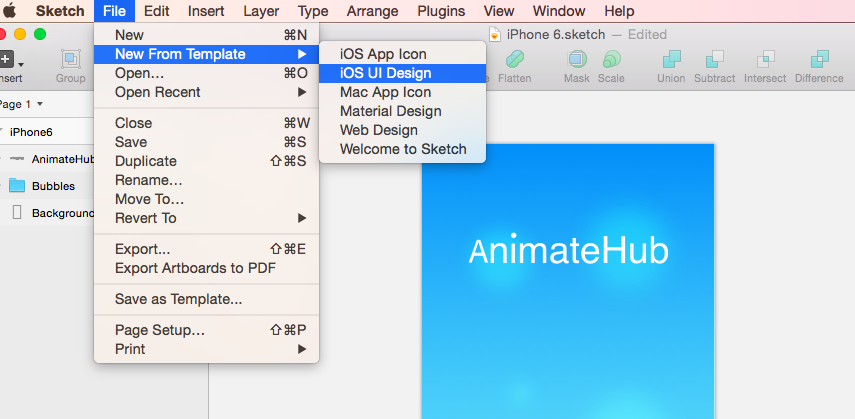Image resolution: width=855 pixels, height=419 pixels.
Task: Click the Background layer rectangle icon
Action: coord(17,213)
